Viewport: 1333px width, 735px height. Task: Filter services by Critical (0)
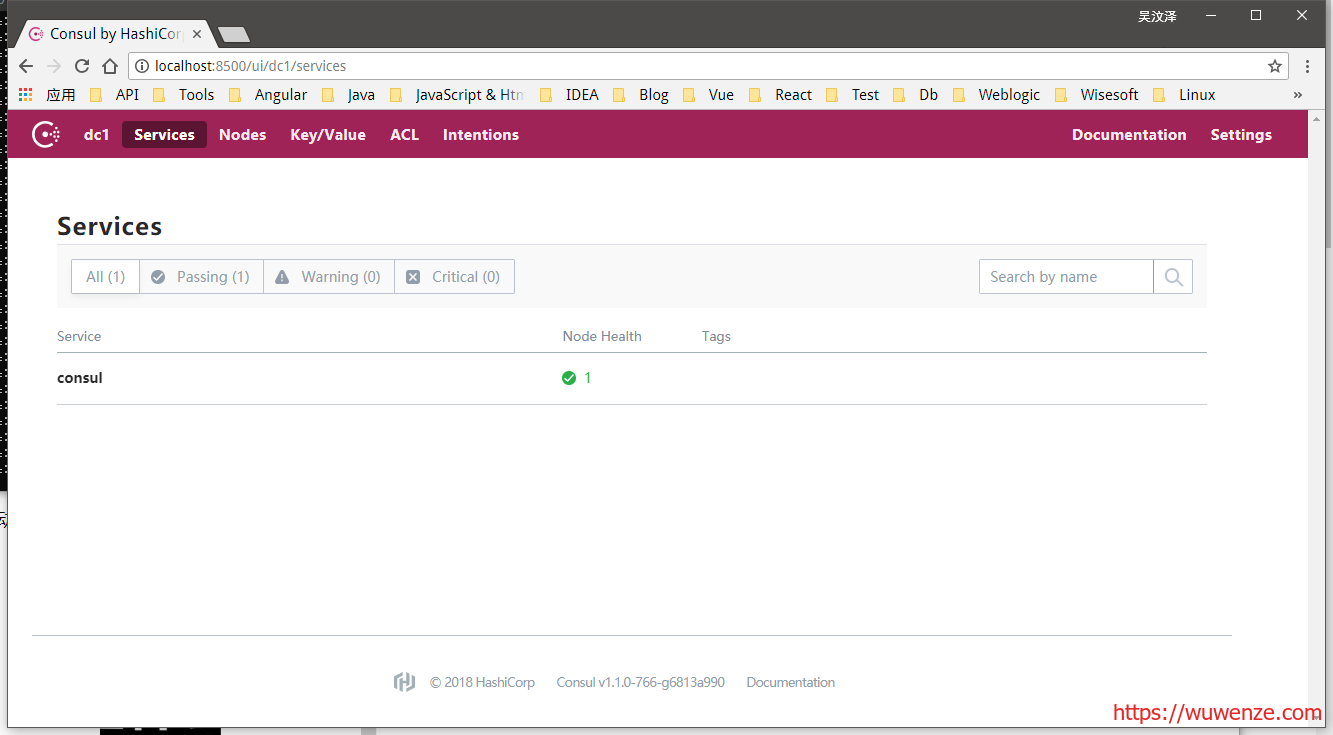click(454, 277)
